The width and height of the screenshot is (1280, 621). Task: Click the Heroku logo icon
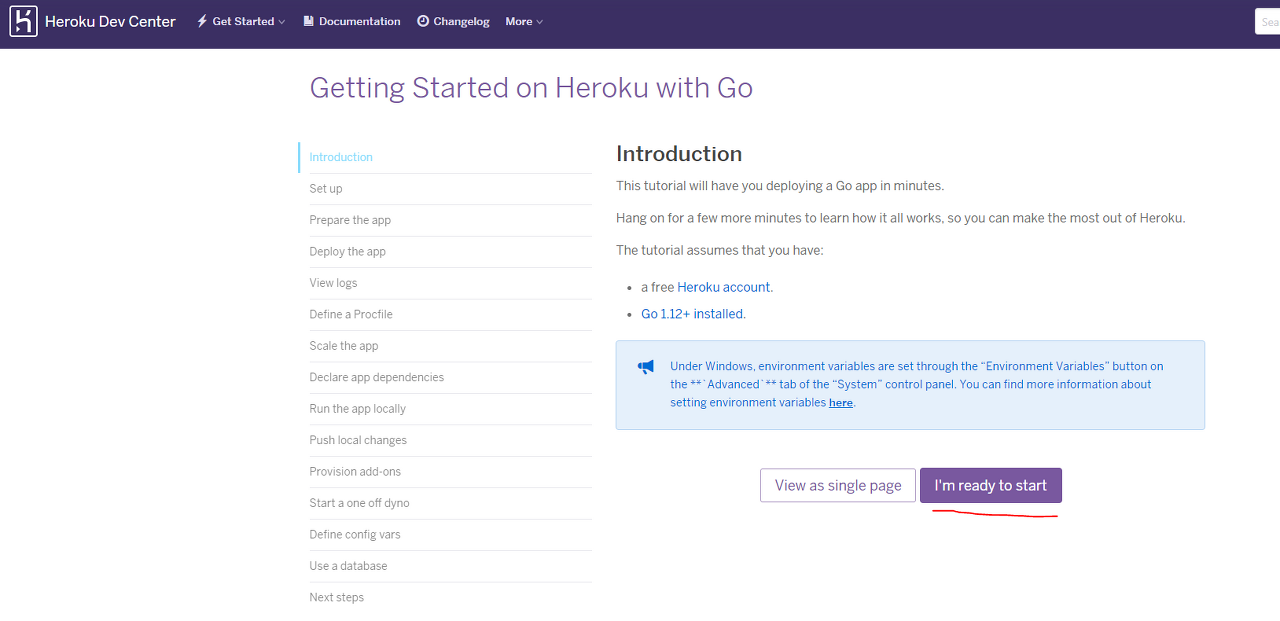pyautogui.click(x=23, y=21)
